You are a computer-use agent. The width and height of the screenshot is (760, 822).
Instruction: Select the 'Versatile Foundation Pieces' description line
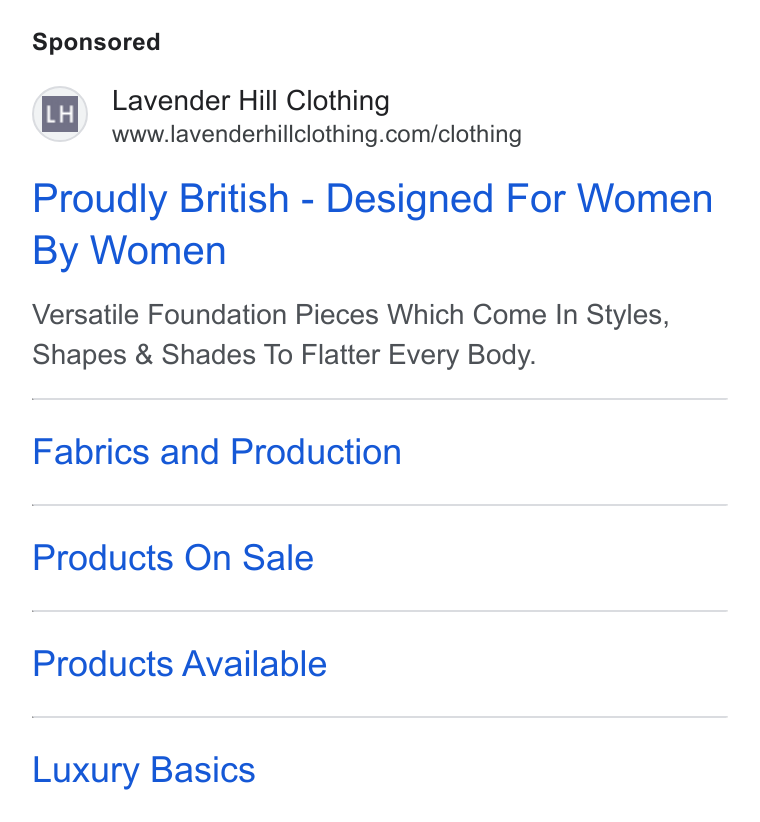351,316
